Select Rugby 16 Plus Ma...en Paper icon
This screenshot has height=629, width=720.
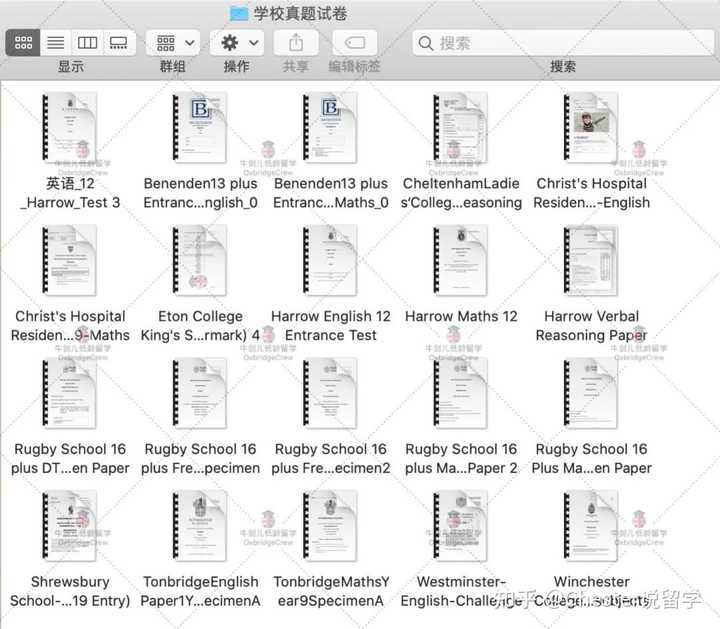[x=591, y=393]
